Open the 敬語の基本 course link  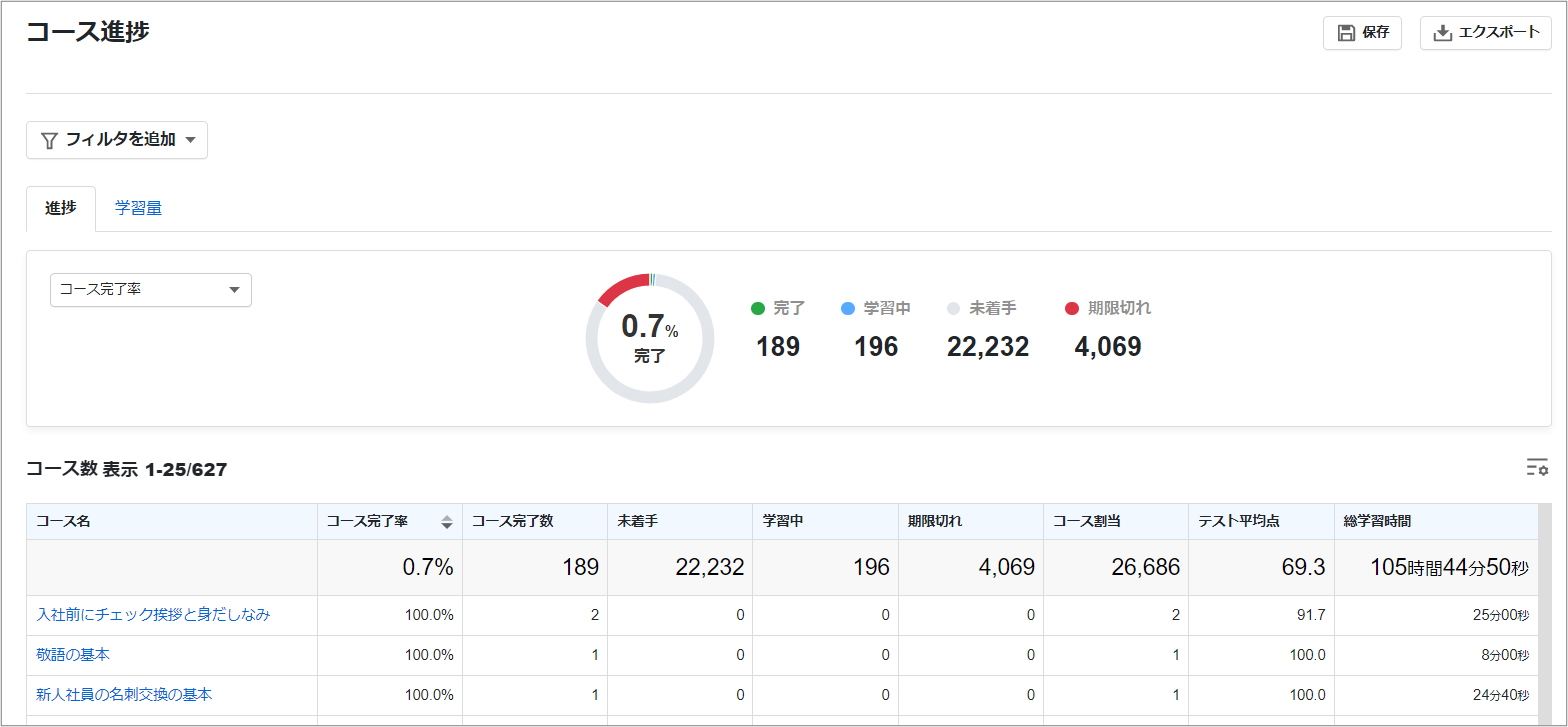[73, 655]
